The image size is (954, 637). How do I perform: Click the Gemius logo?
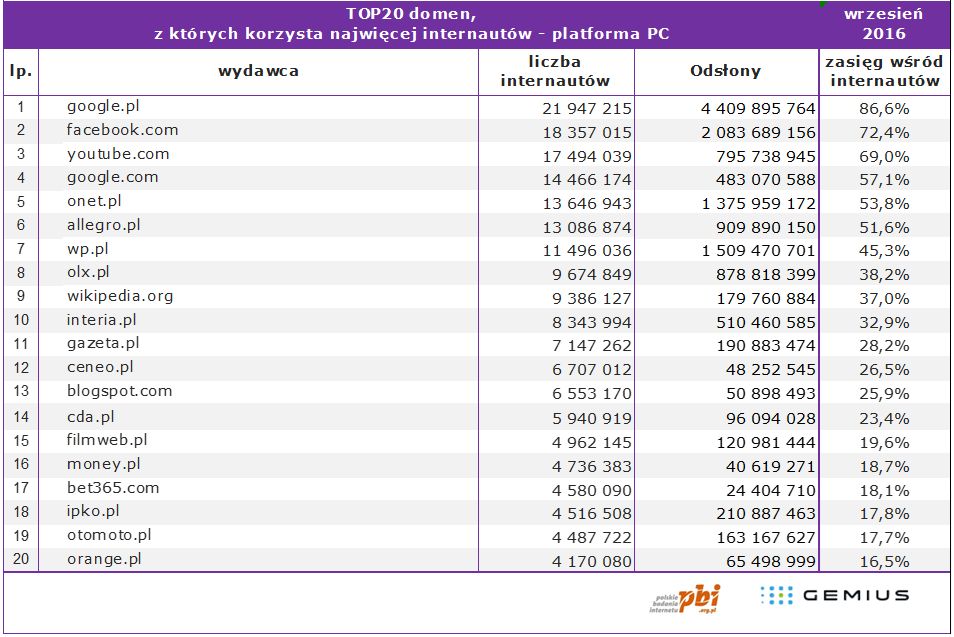[835, 595]
